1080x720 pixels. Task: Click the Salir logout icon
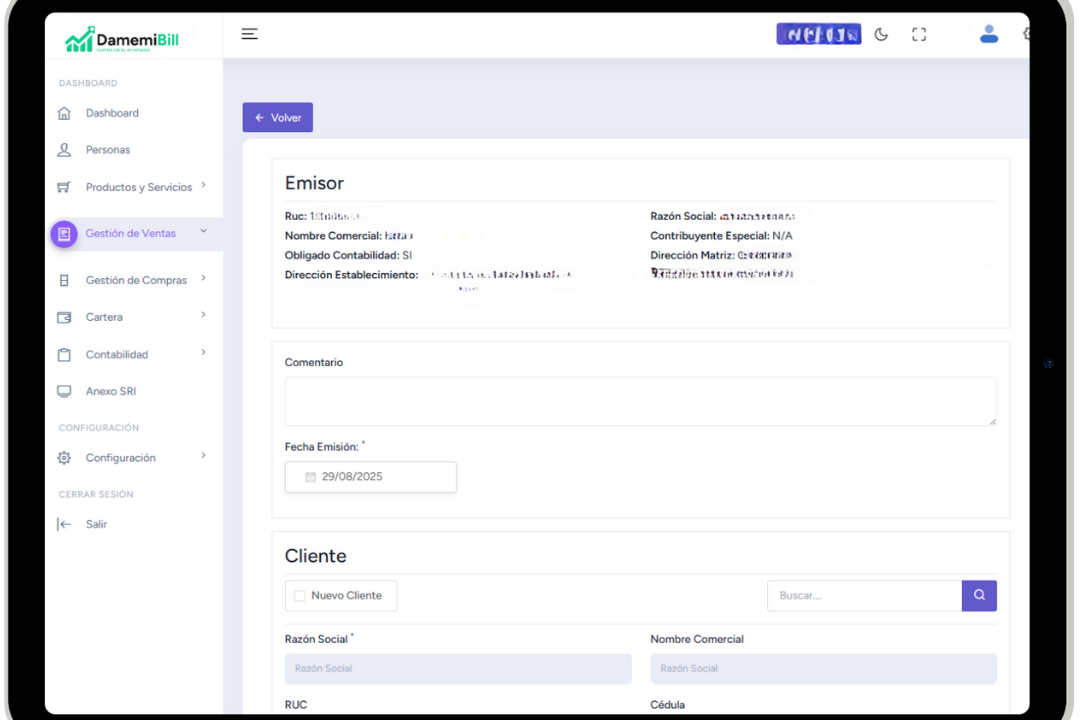tap(65, 524)
